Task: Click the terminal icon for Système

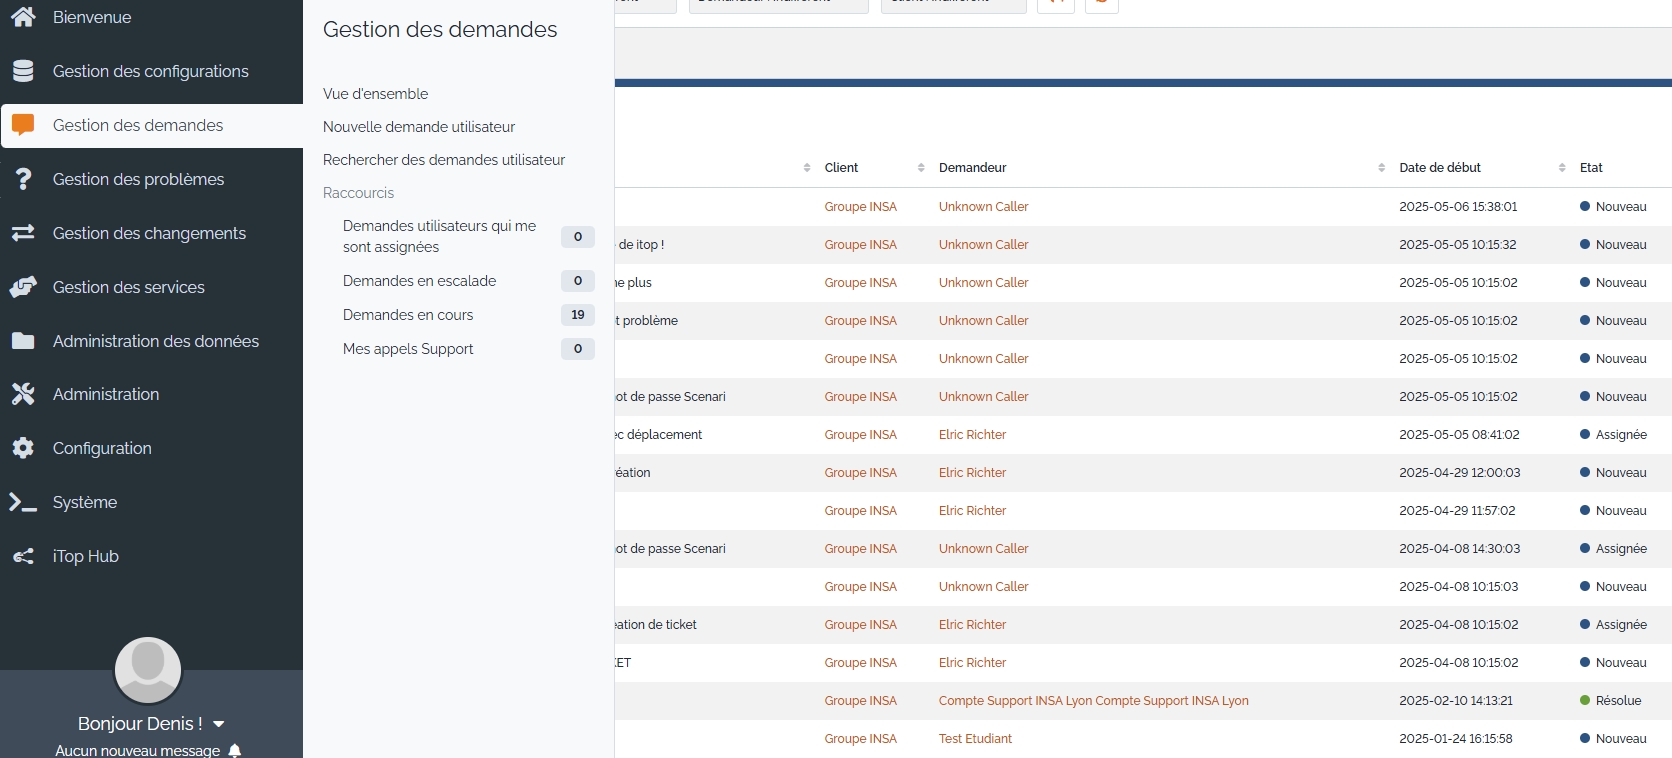Action: (23, 502)
